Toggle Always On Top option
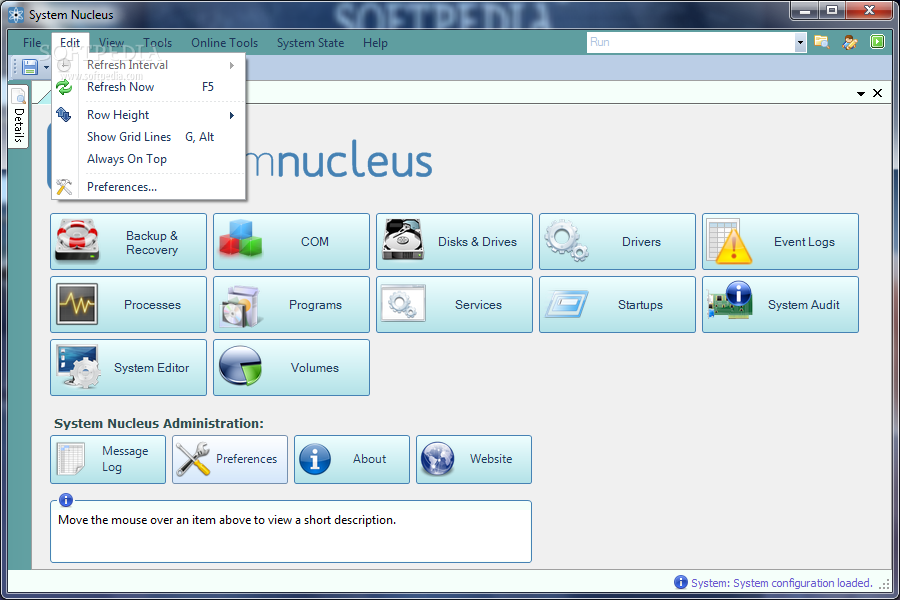Image resolution: width=900 pixels, height=600 pixels. pos(149,159)
